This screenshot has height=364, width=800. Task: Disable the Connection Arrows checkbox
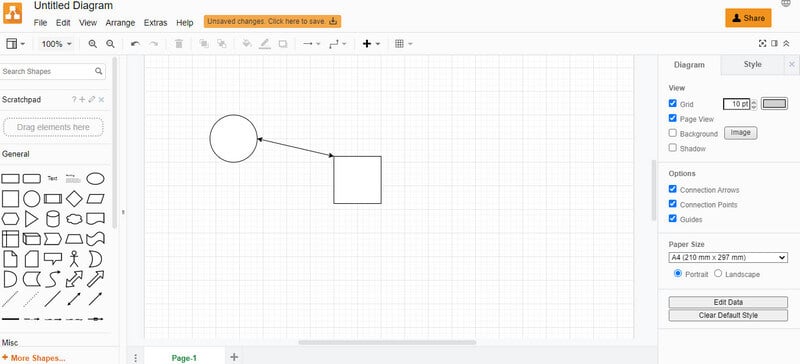672,189
